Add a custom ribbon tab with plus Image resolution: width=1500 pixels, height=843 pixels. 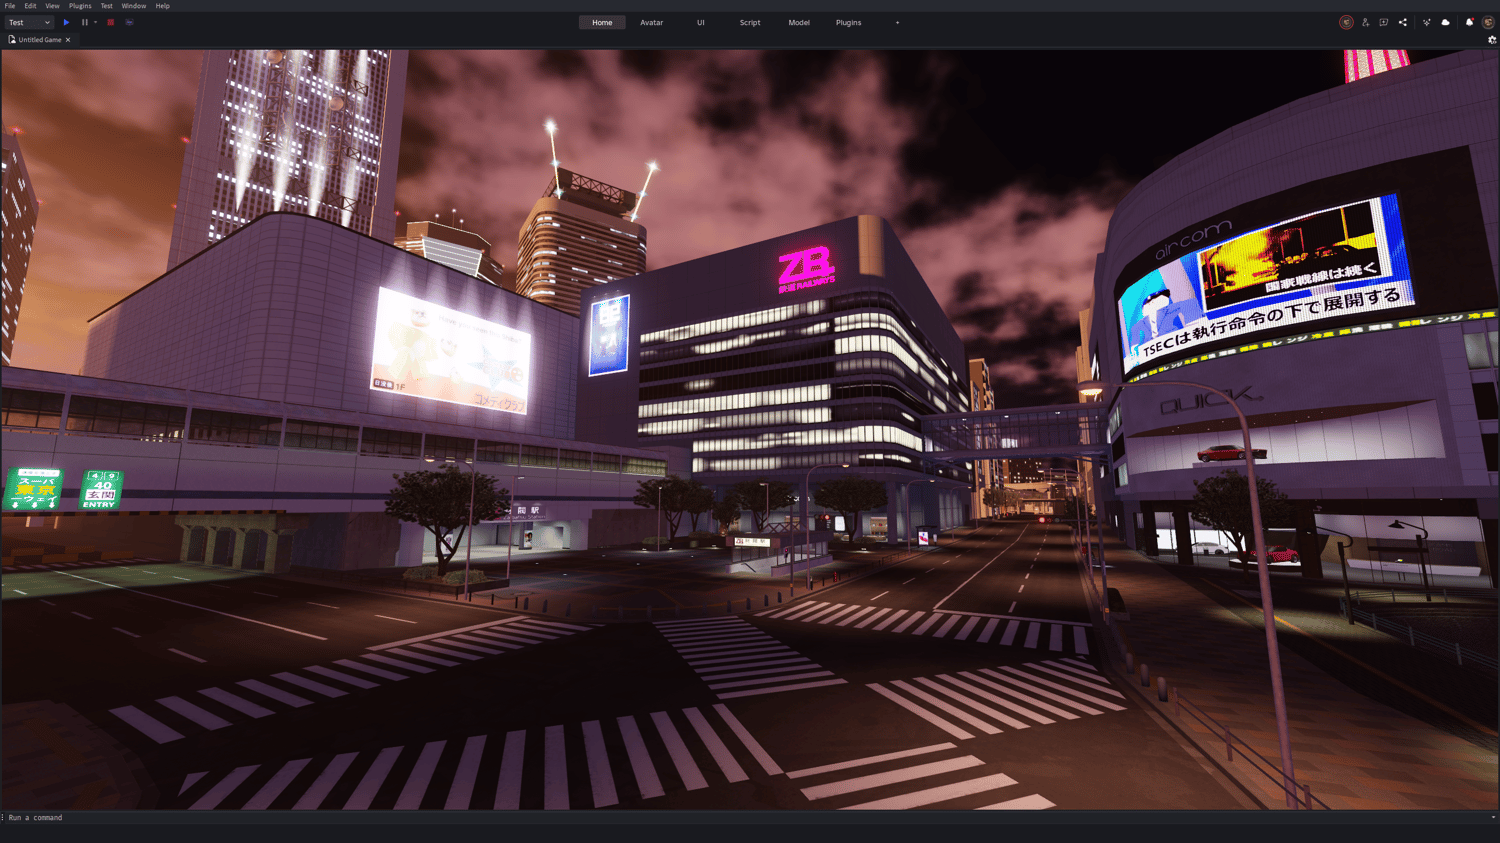[897, 22]
